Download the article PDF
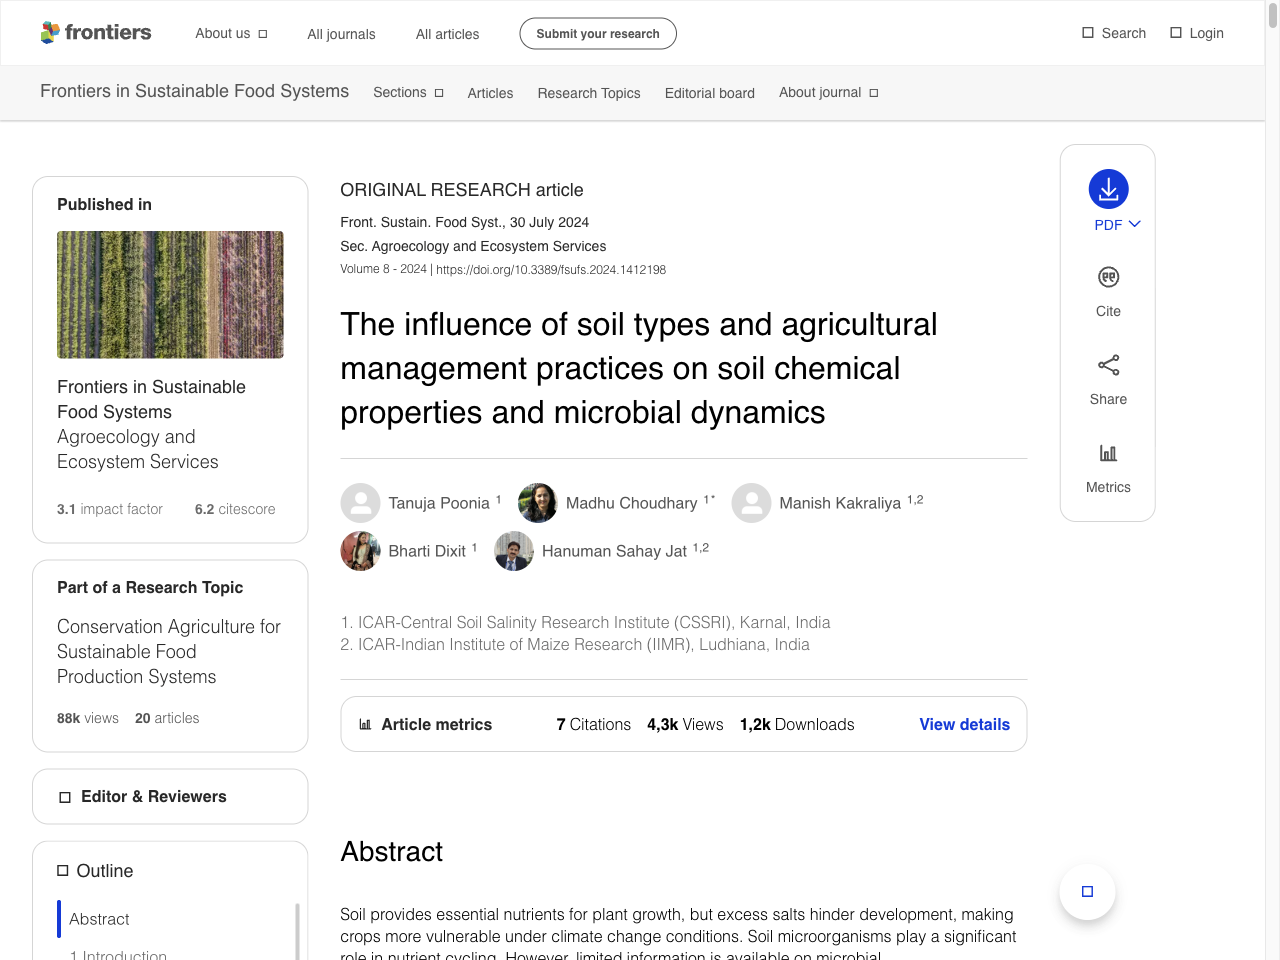This screenshot has width=1280, height=960. (1107, 190)
